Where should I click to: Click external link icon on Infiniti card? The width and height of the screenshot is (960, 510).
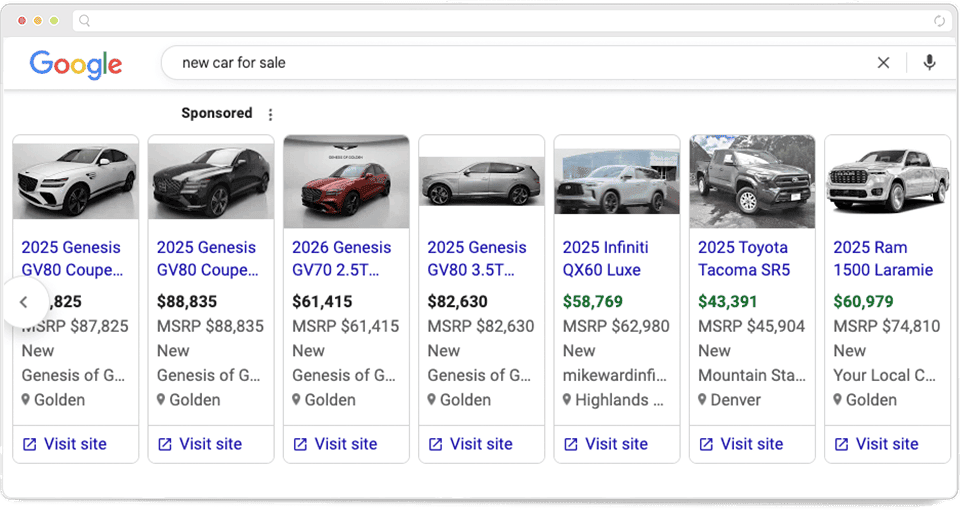(x=571, y=444)
